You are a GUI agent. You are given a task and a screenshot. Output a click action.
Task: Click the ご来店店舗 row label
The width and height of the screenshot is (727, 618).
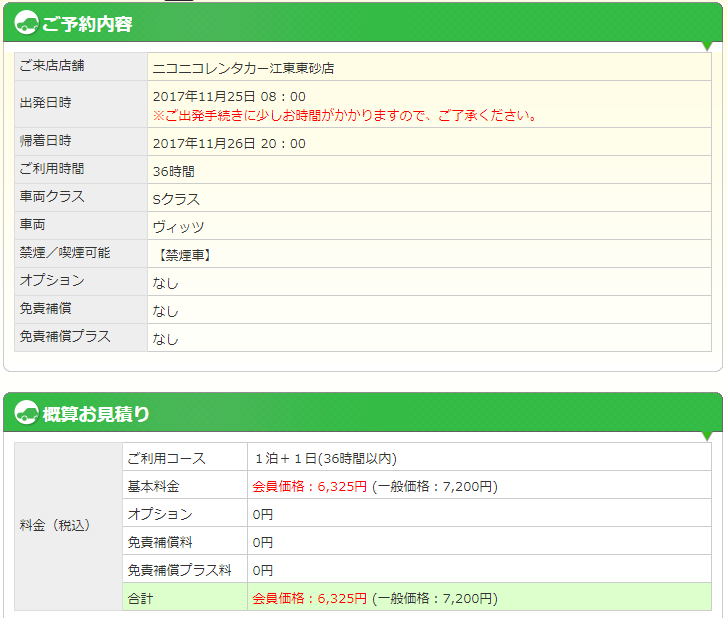(51, 66)
